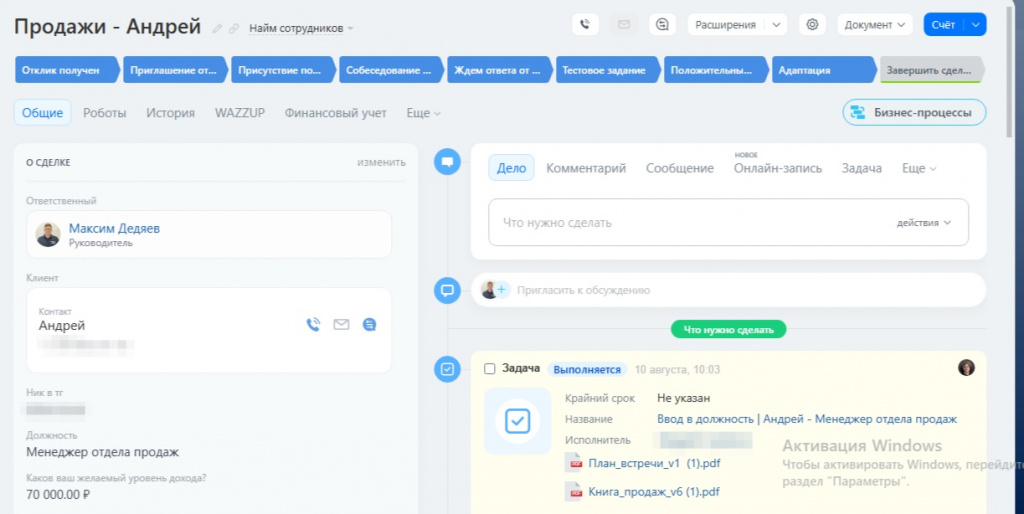Open the действия dropdown
The height and width of the screenshot is (514, 1024).
pyautogui.click(x=923, y=223)
